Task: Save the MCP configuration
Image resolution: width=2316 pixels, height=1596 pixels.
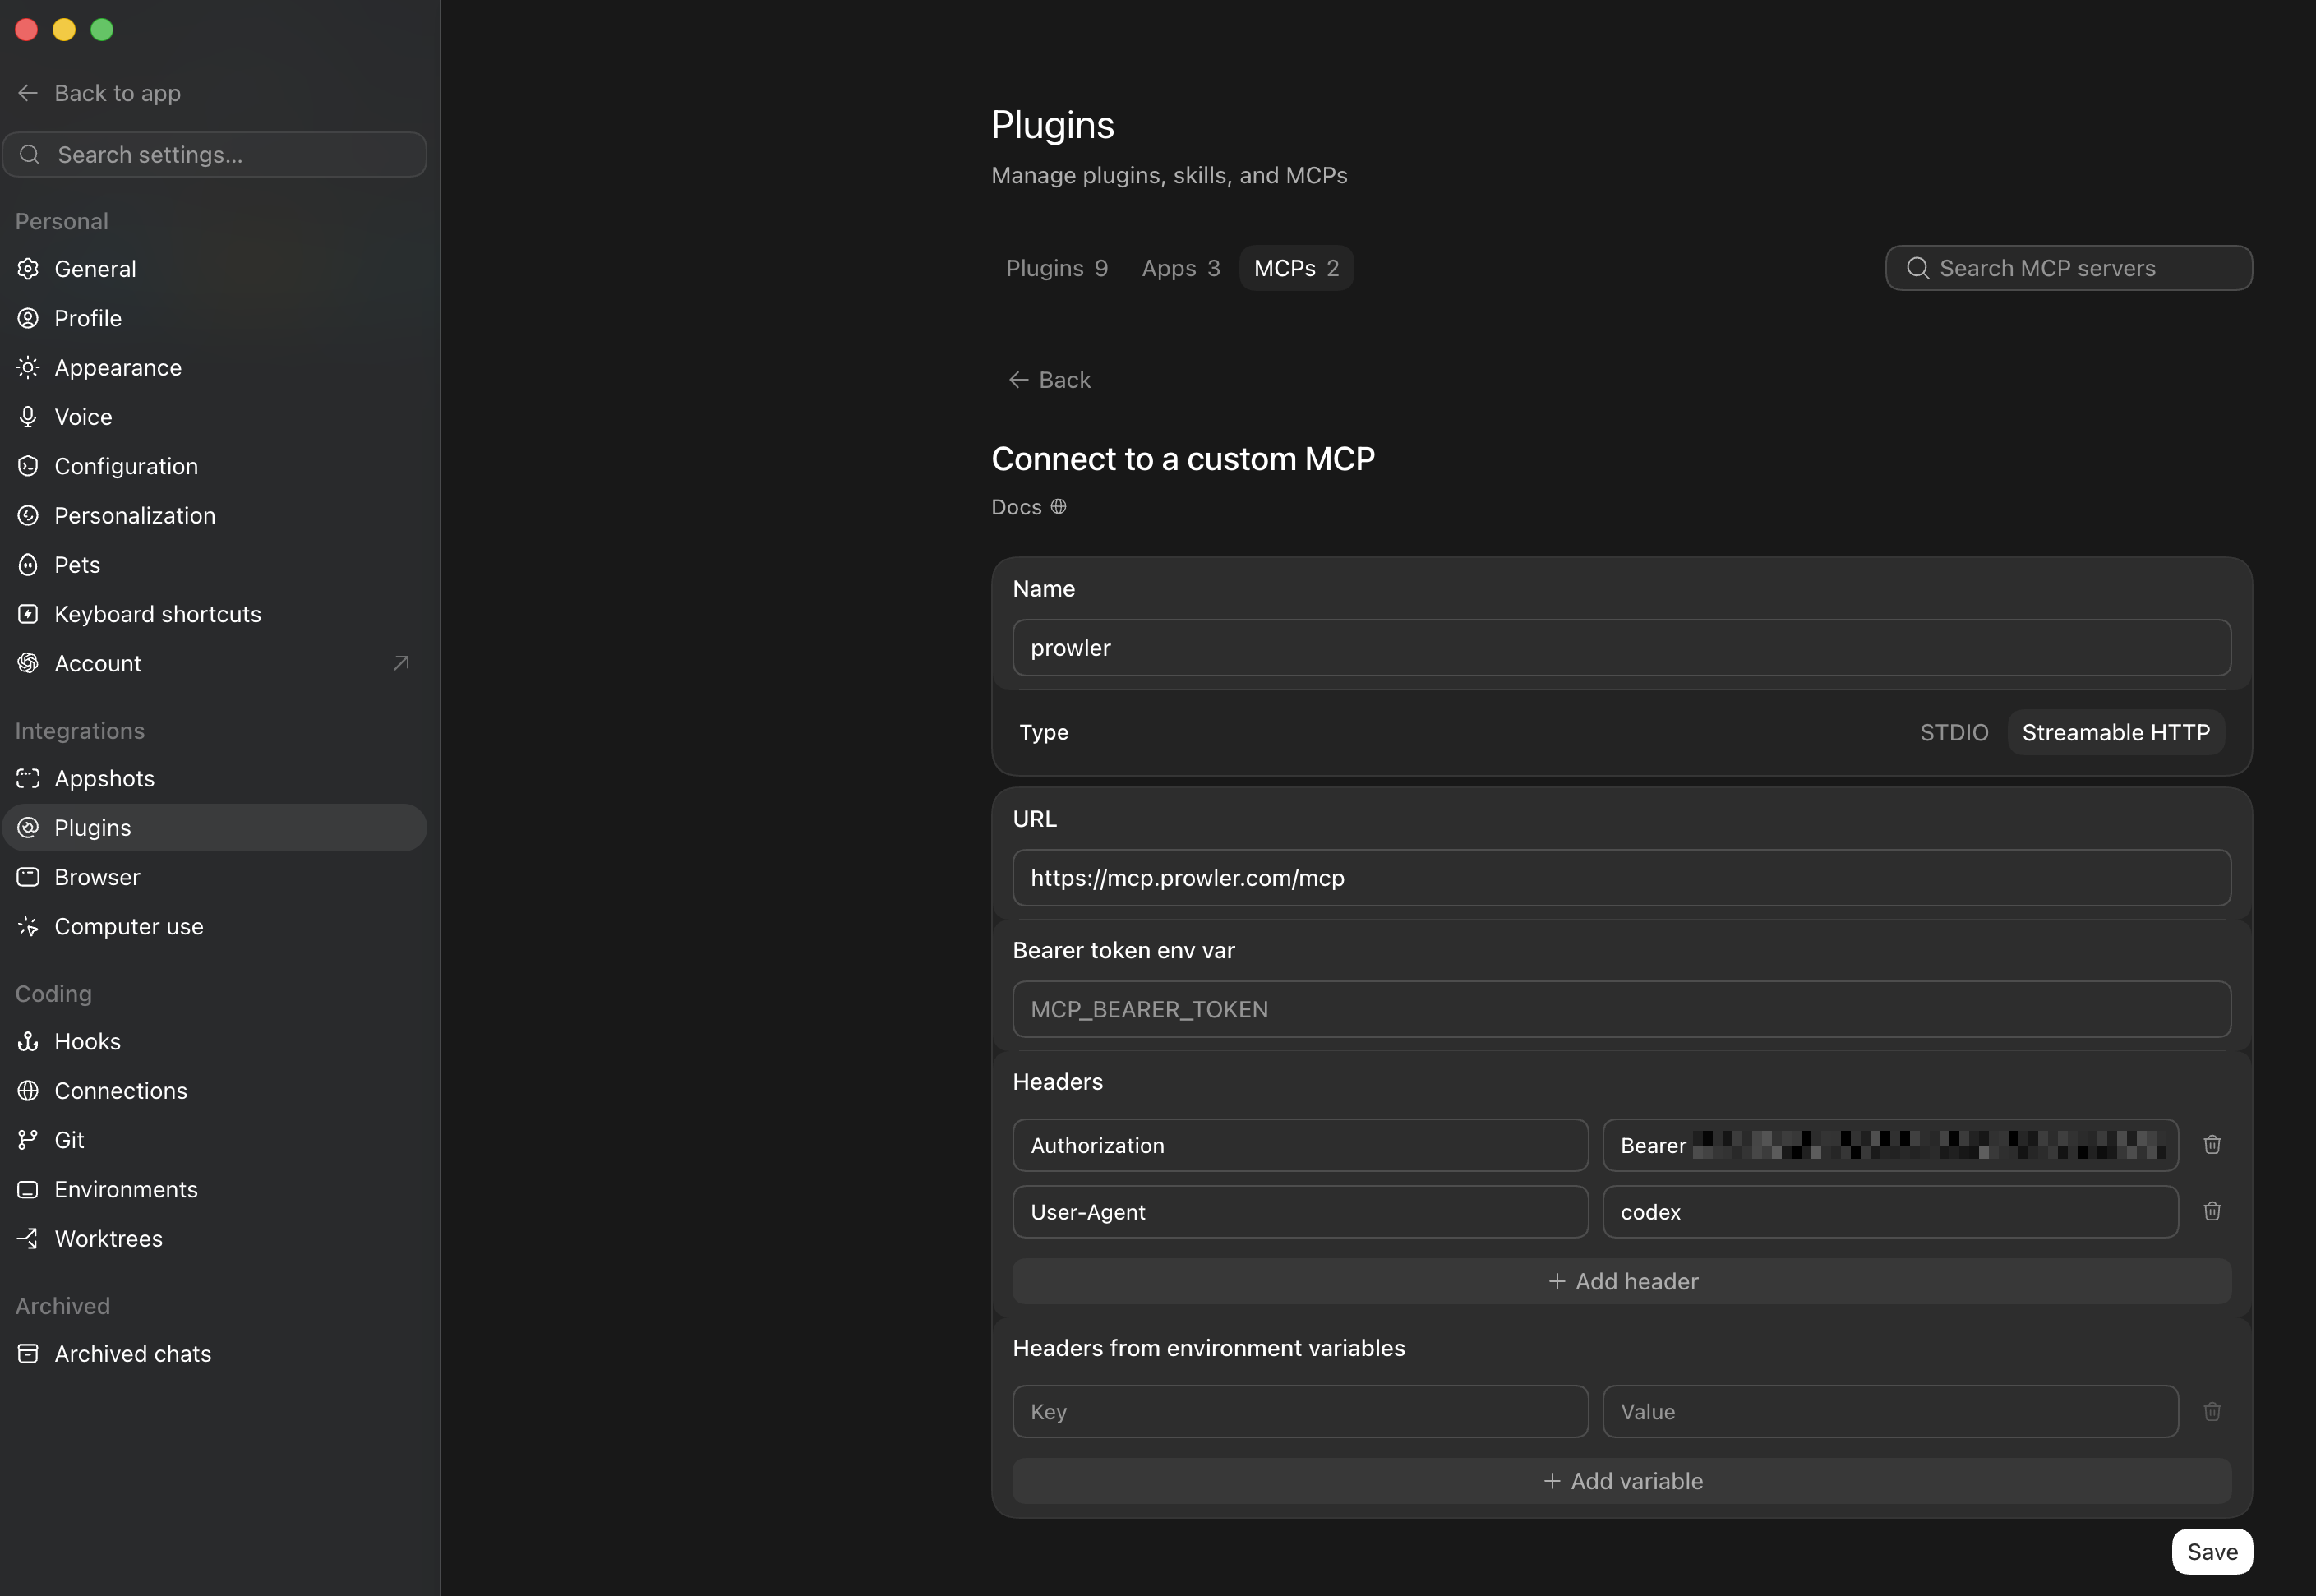Action: (x=2212, y=1552)
